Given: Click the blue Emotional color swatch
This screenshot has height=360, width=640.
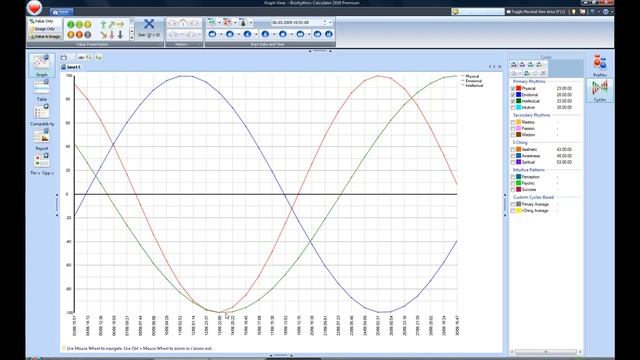Looking at the screenshot, I should click(x=518, y=95).
